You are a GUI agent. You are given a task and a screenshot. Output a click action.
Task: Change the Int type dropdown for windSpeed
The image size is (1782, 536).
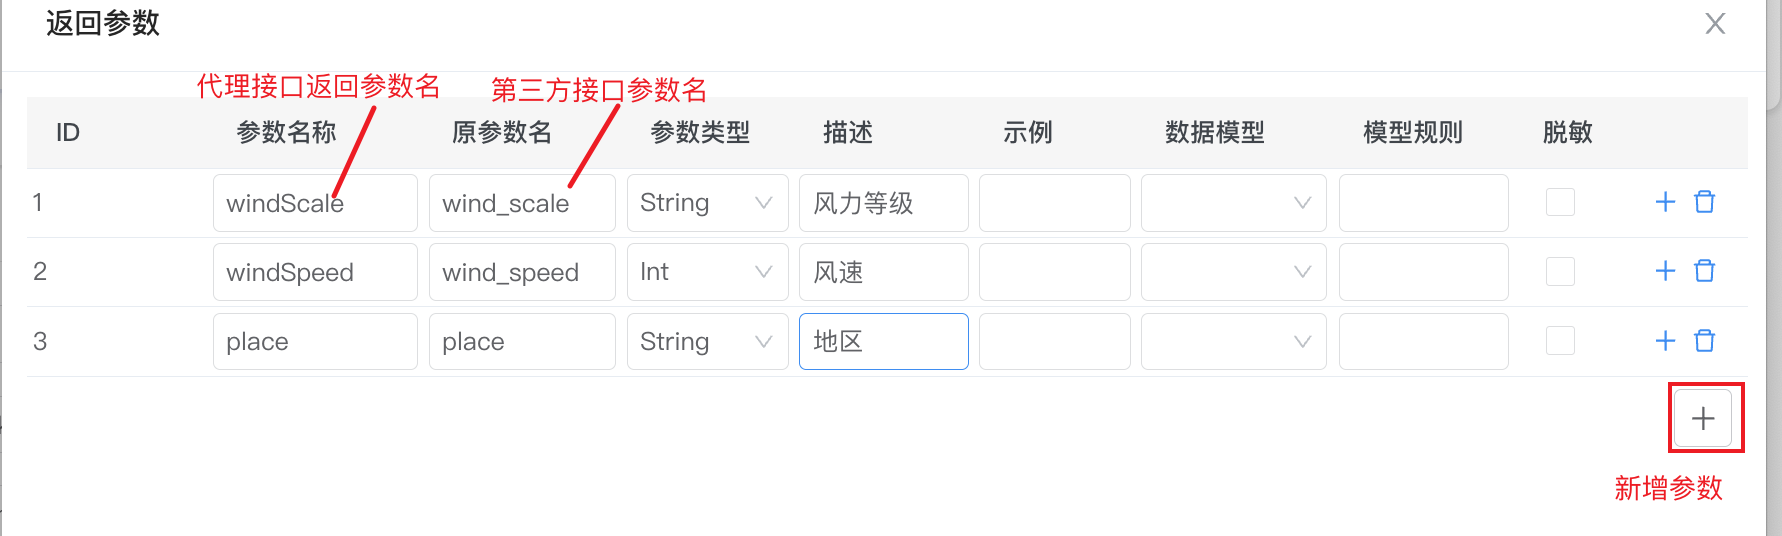[x=707, y=272]
